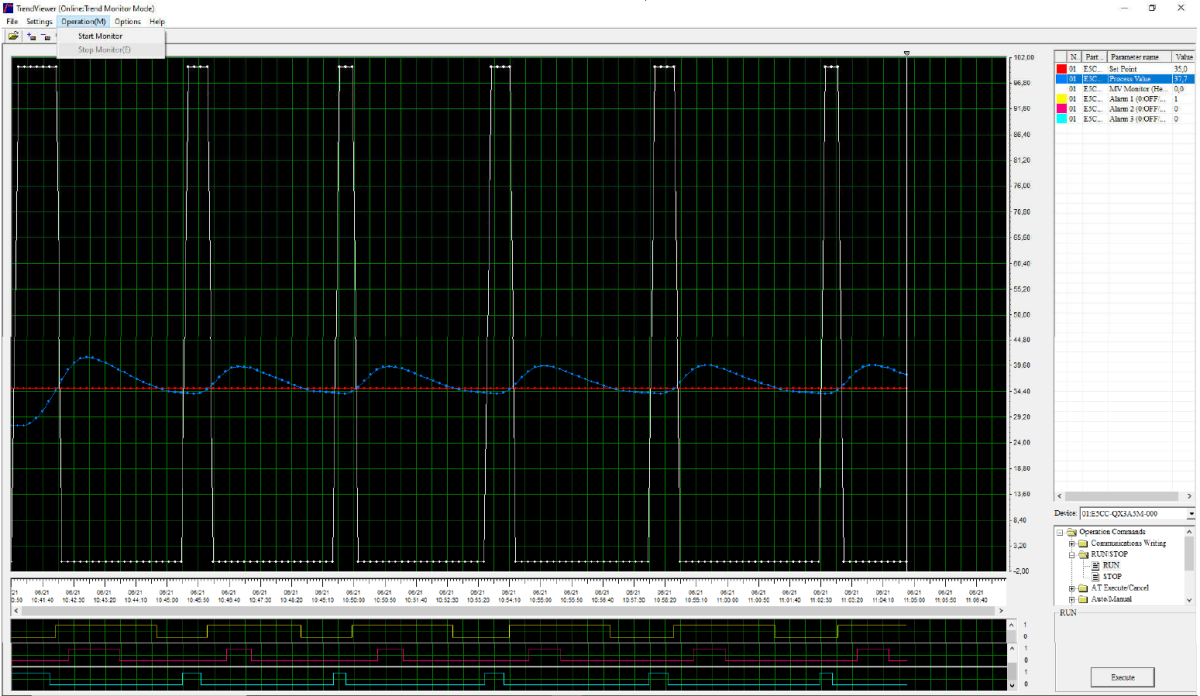Expand the Communications Writing tree node
1200x696 pixels.
[x=1071, y=543]
